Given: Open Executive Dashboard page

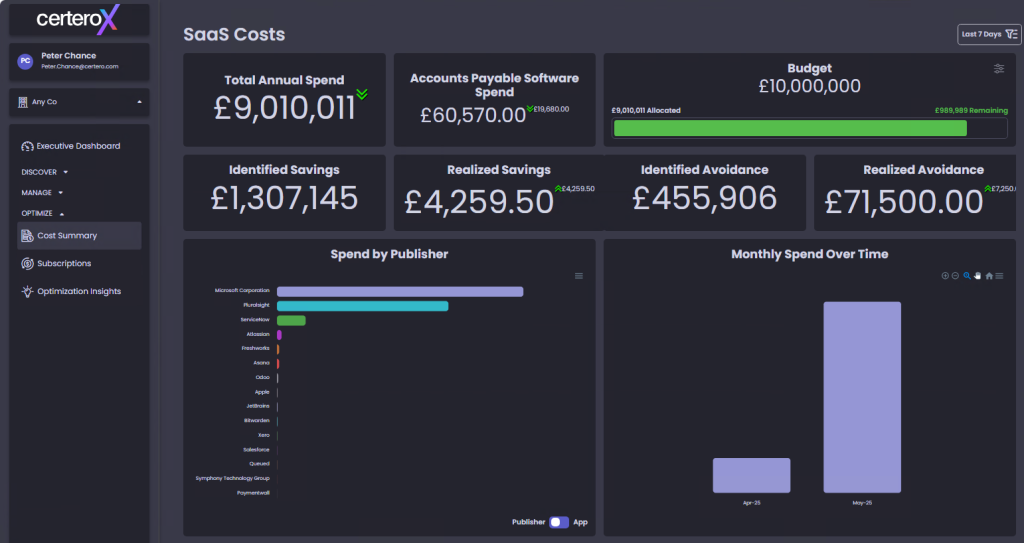Looking at the screenshot, I should point(78,146).
